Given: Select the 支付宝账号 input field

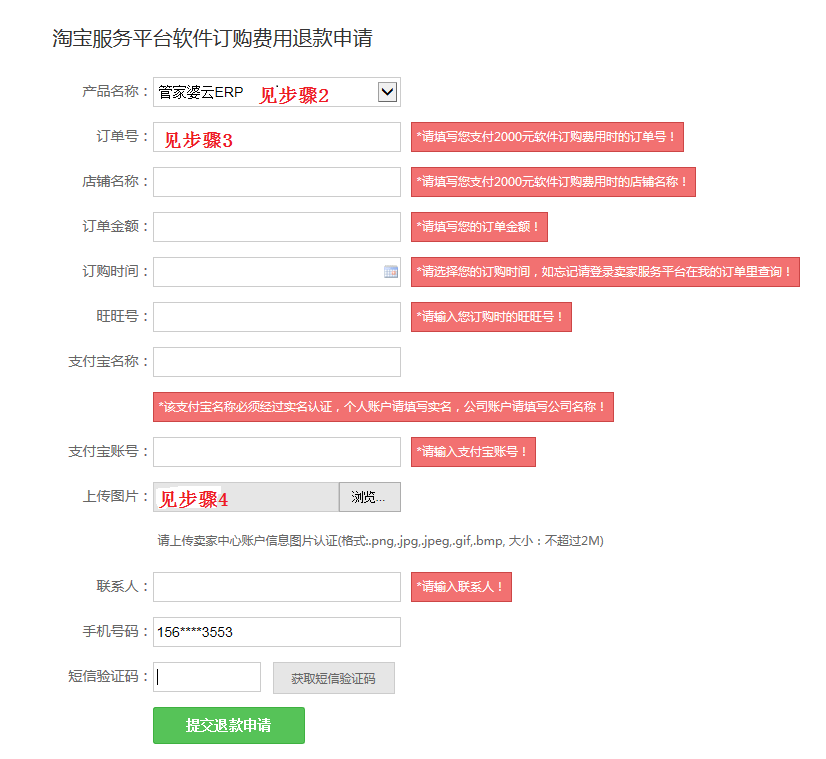Looking at the screenshot, I should click(x=277, y=452).
